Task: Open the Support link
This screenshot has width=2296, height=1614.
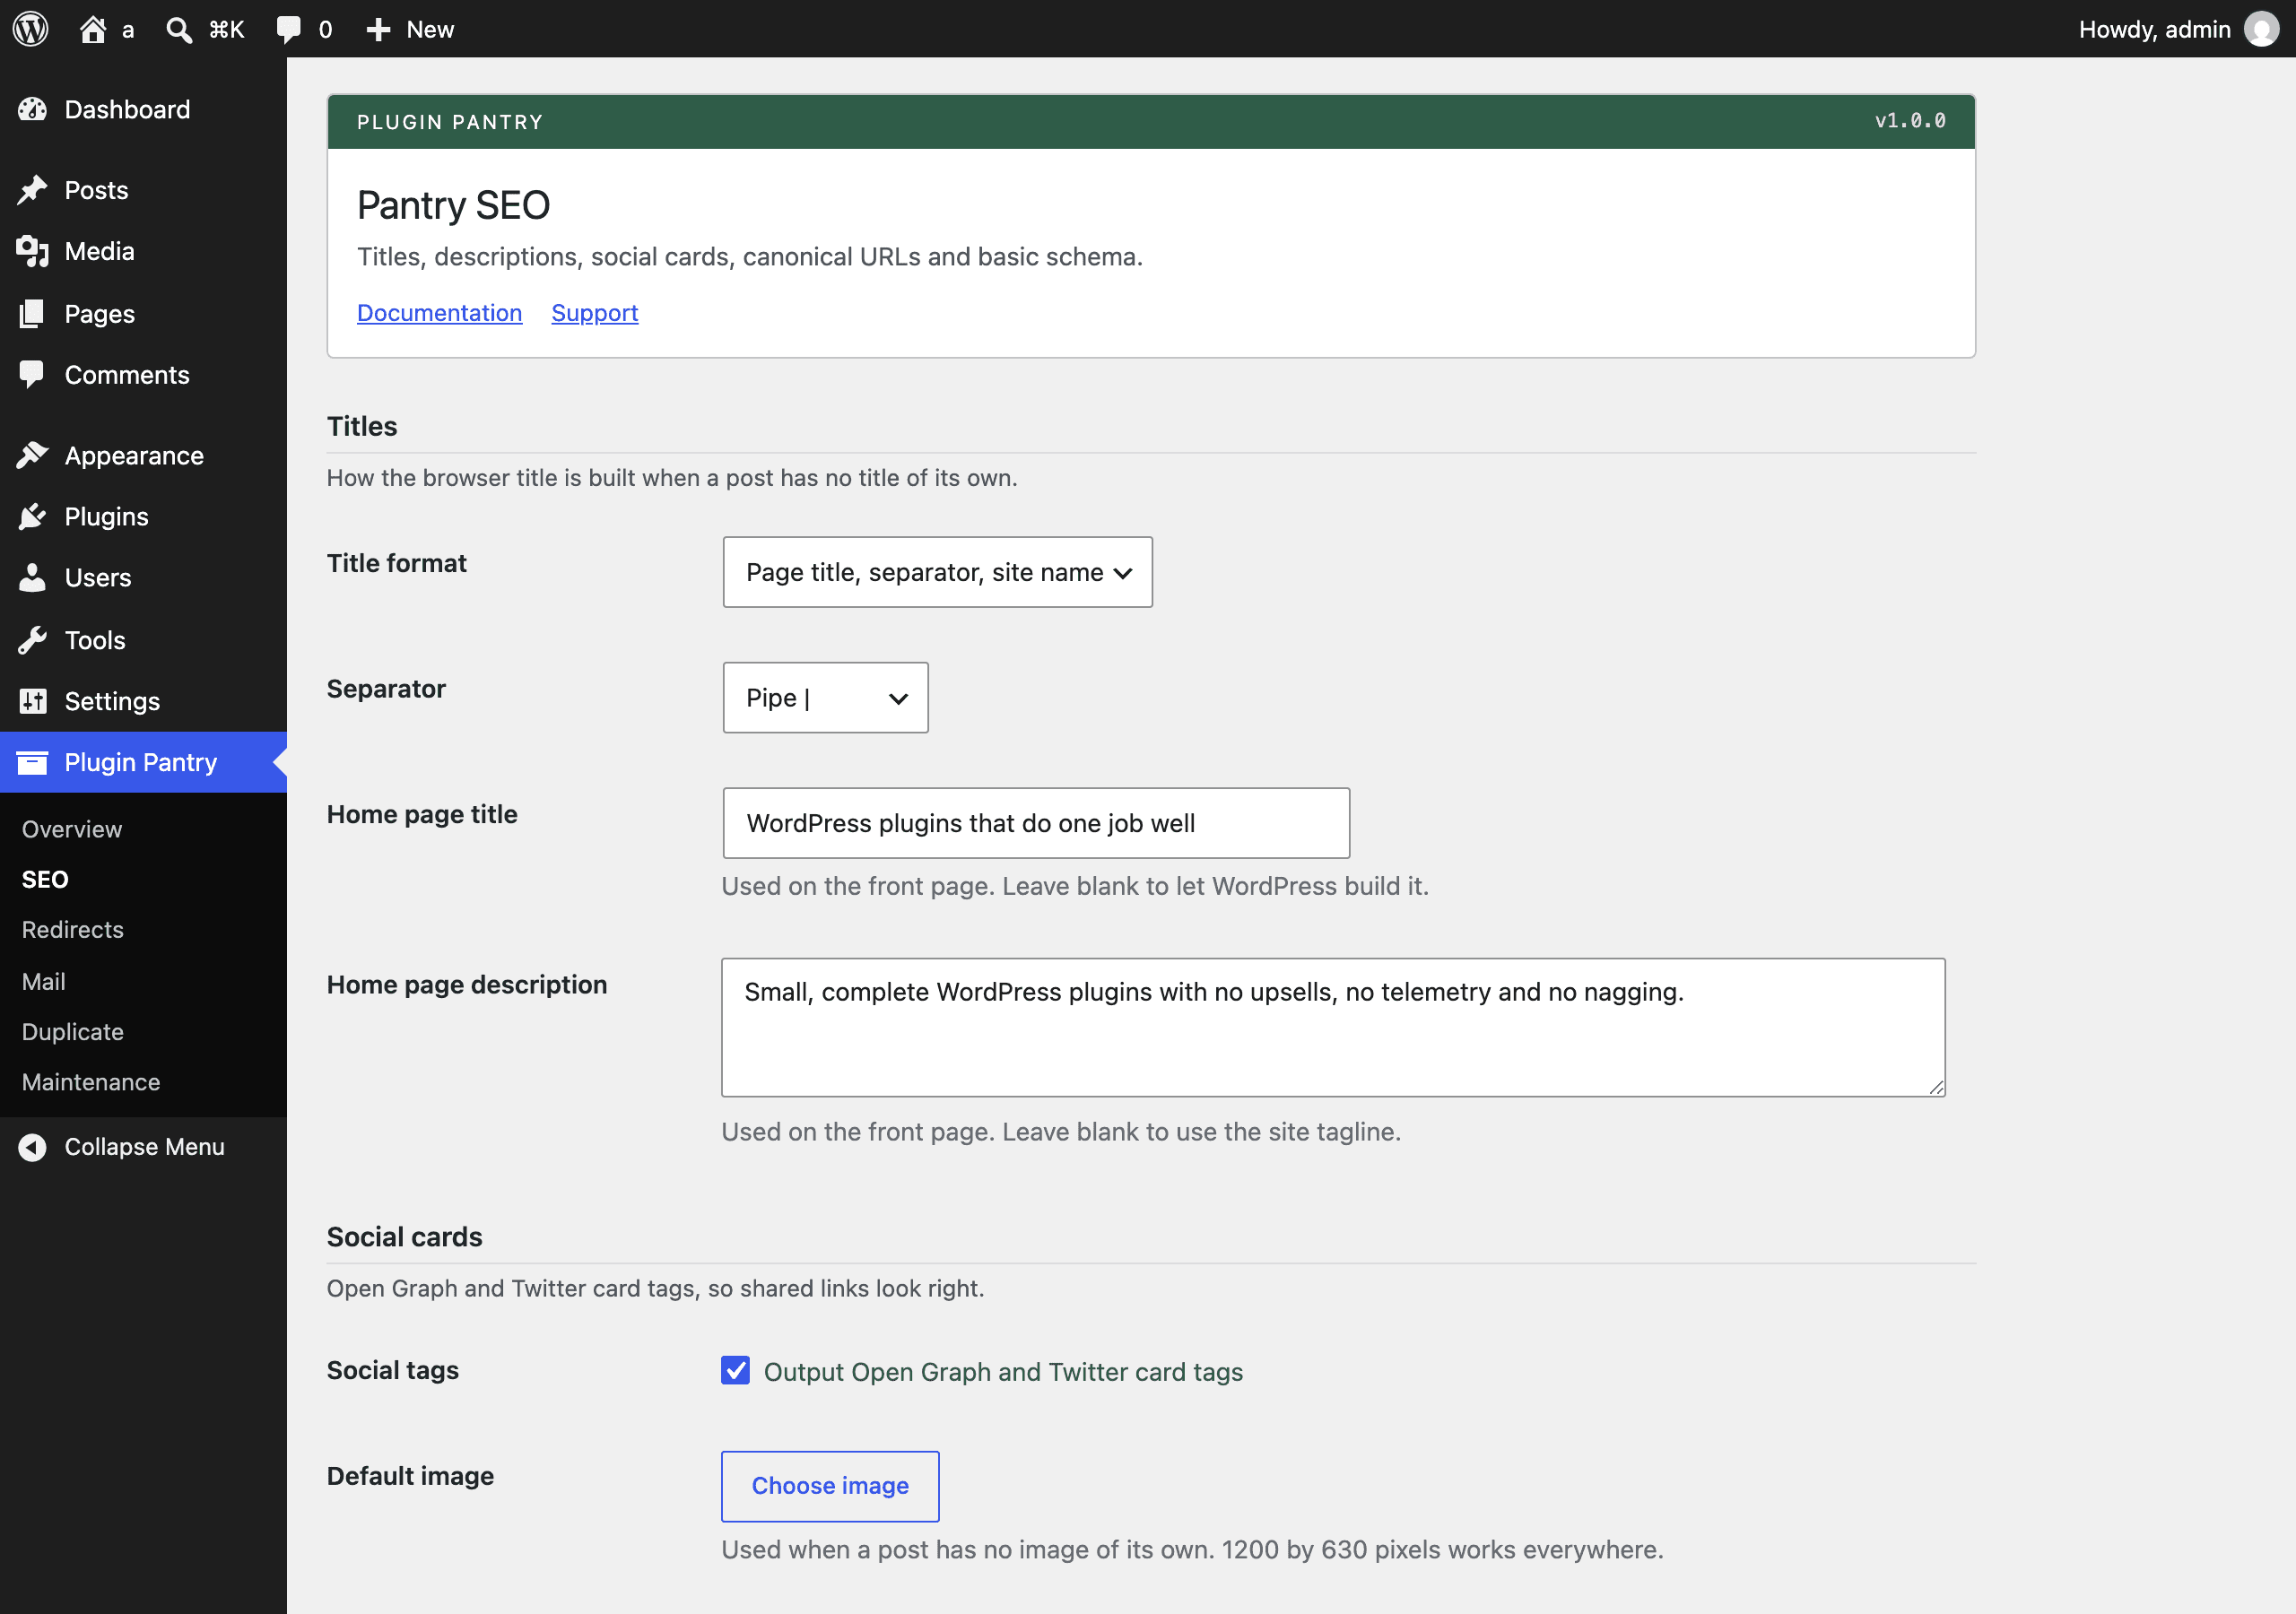Action: click(594, 313)
